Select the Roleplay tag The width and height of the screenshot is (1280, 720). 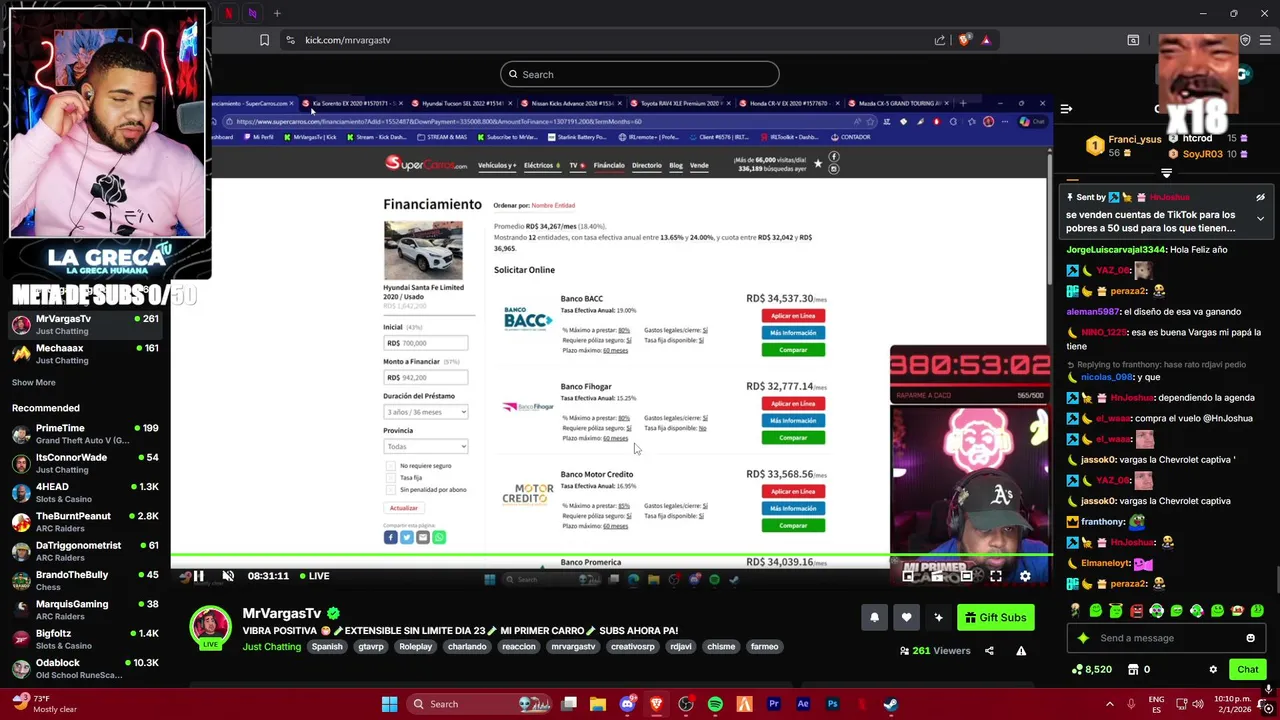[x=416, y=647]
